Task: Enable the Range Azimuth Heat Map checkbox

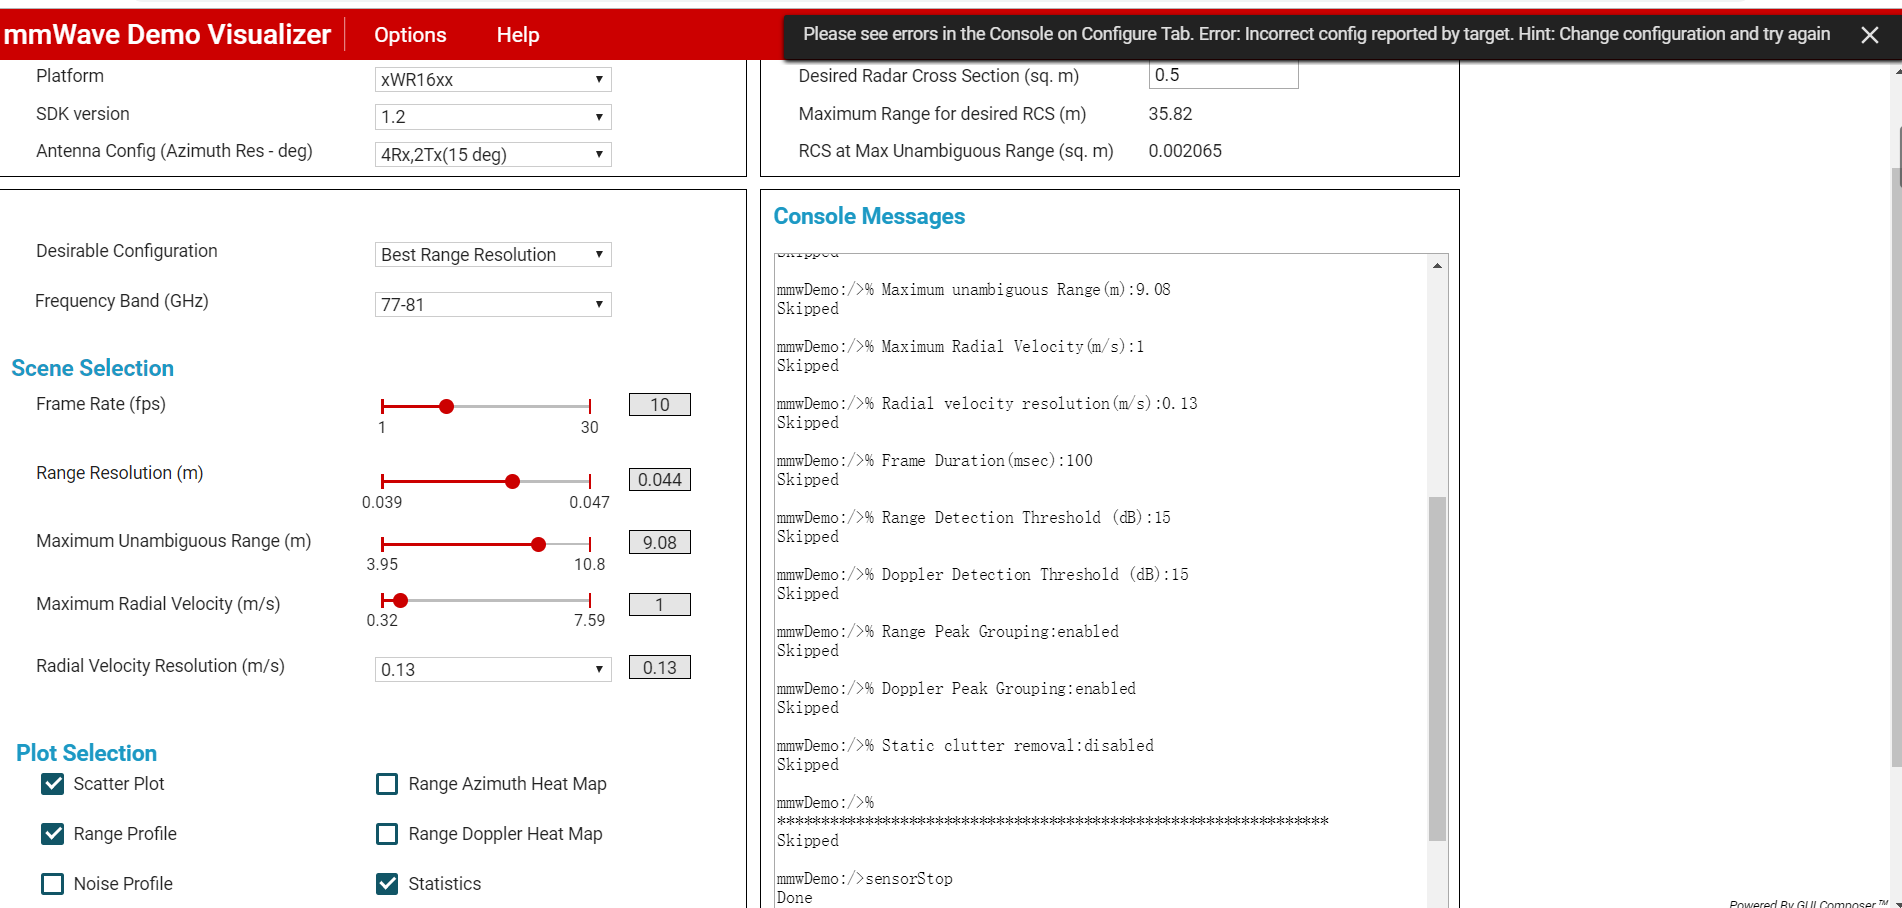Action: click(387, 784)
